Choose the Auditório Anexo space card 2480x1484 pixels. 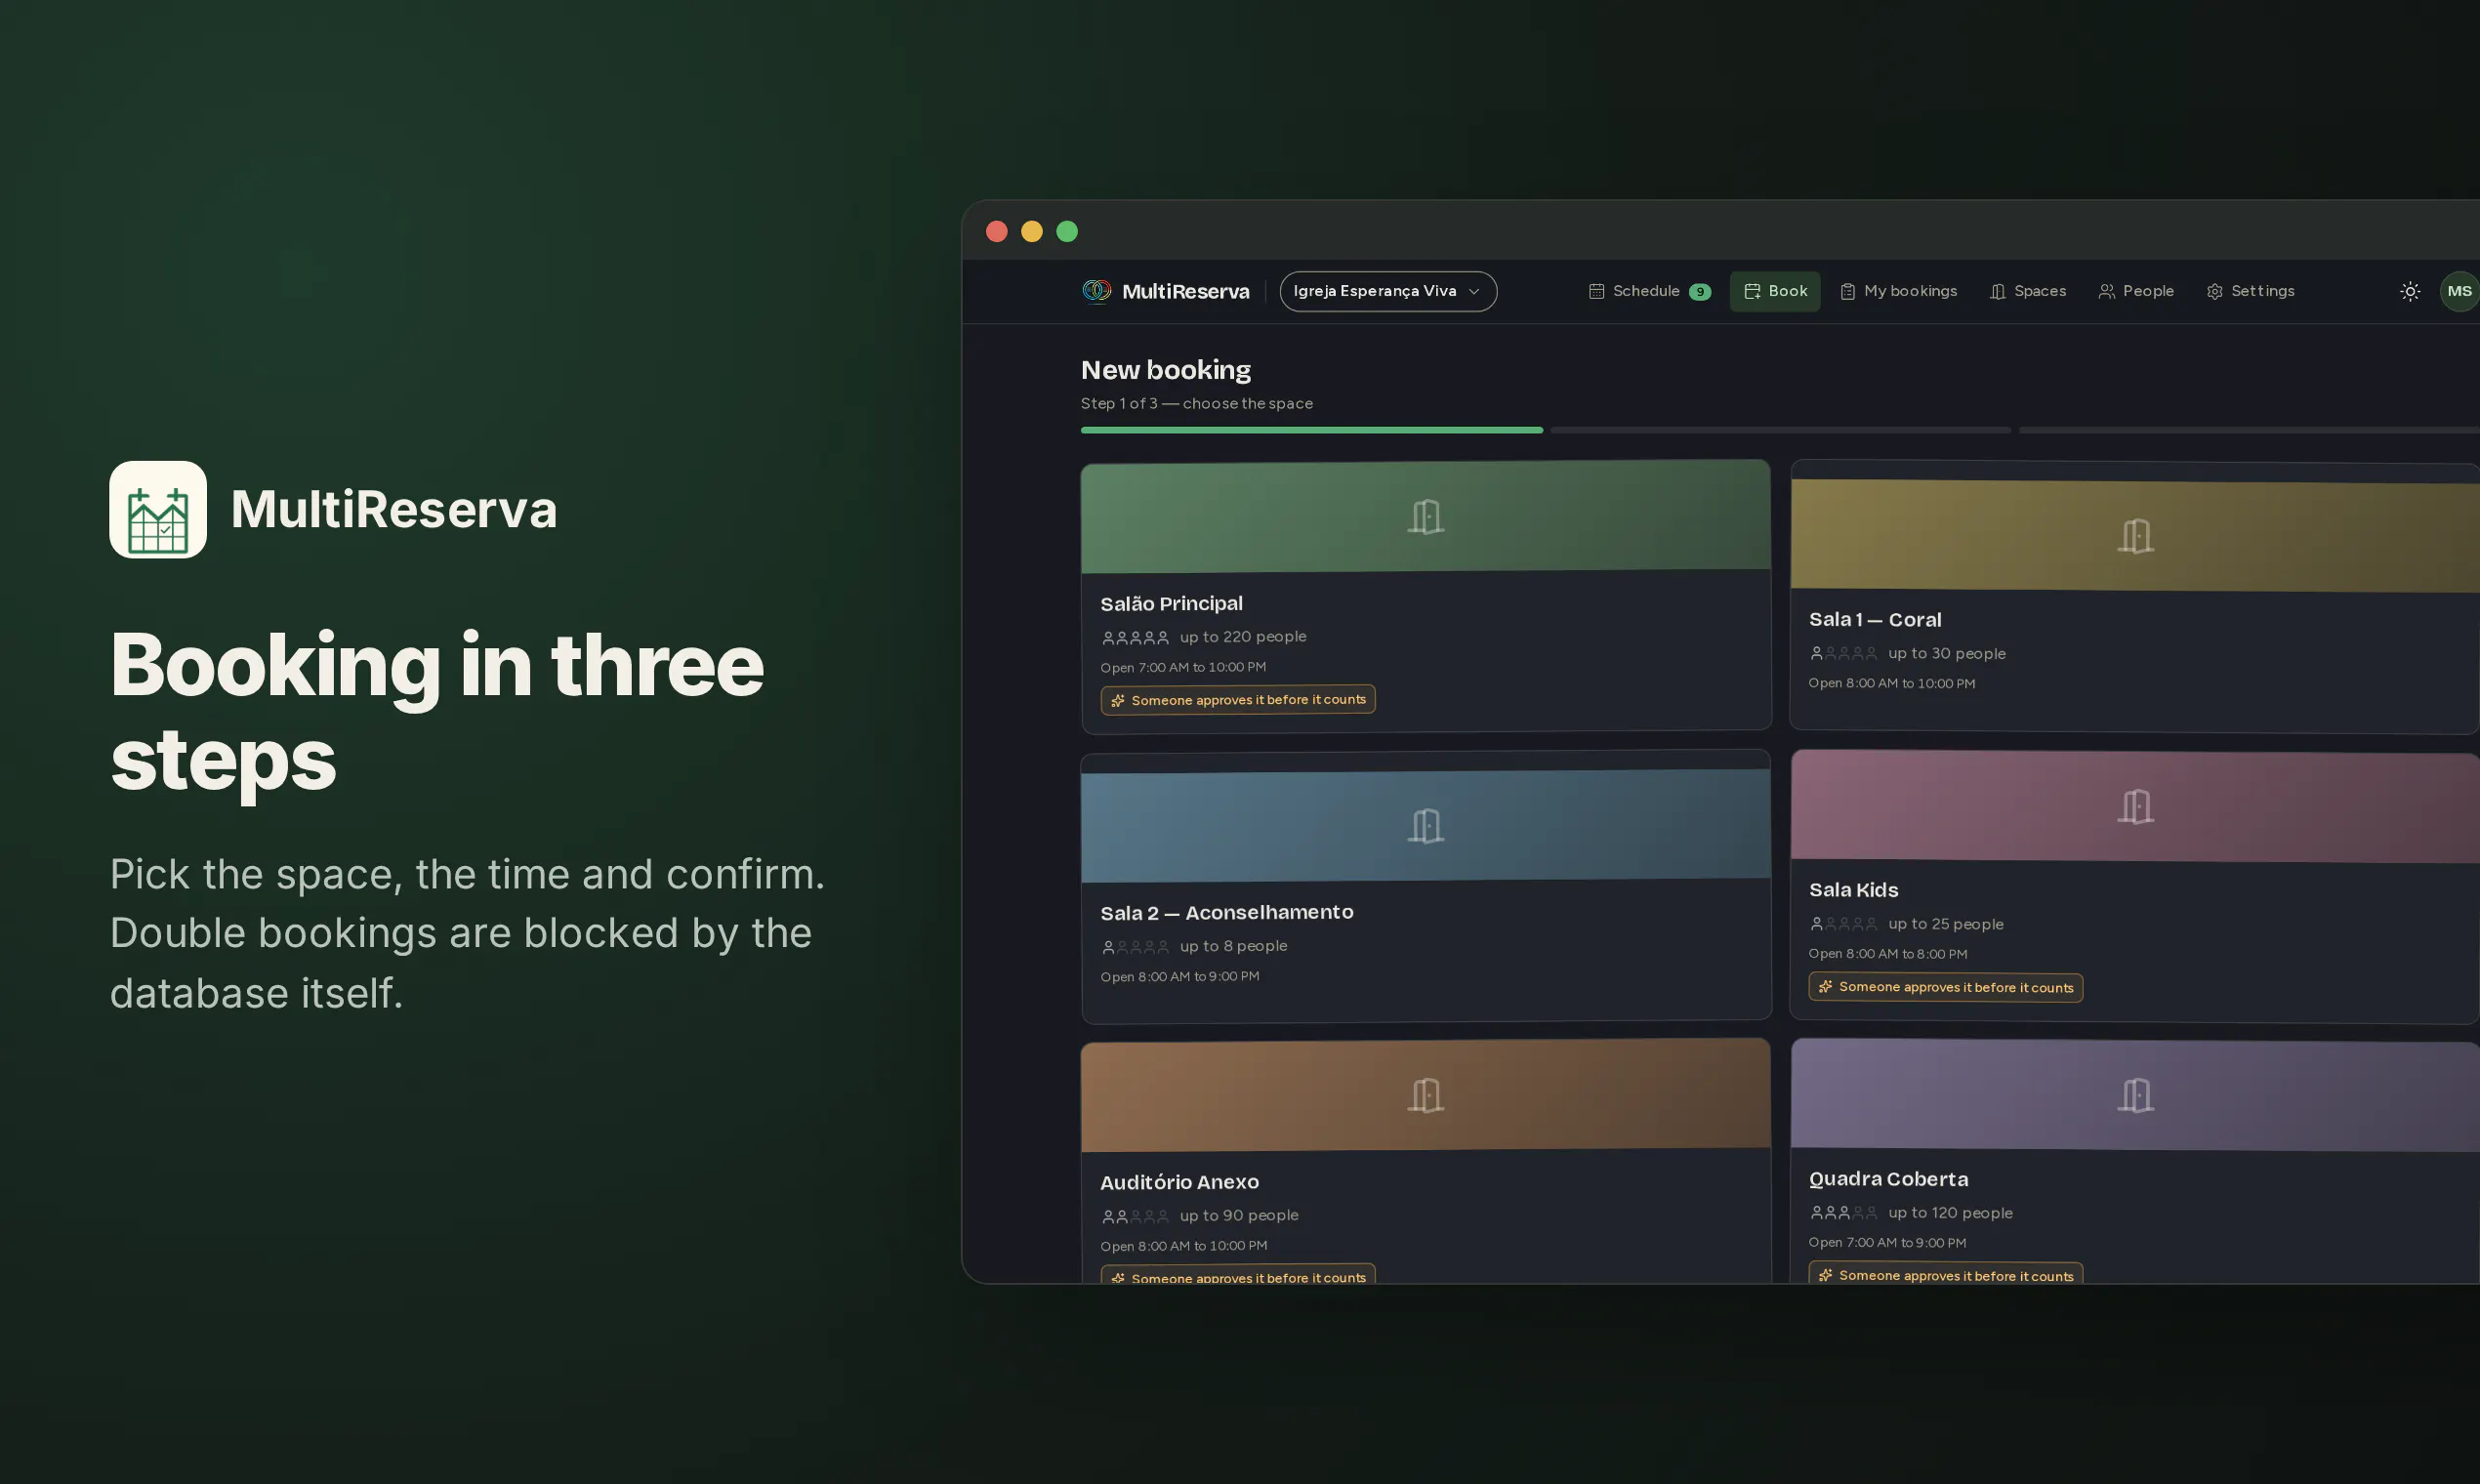coord(1425,1160)
